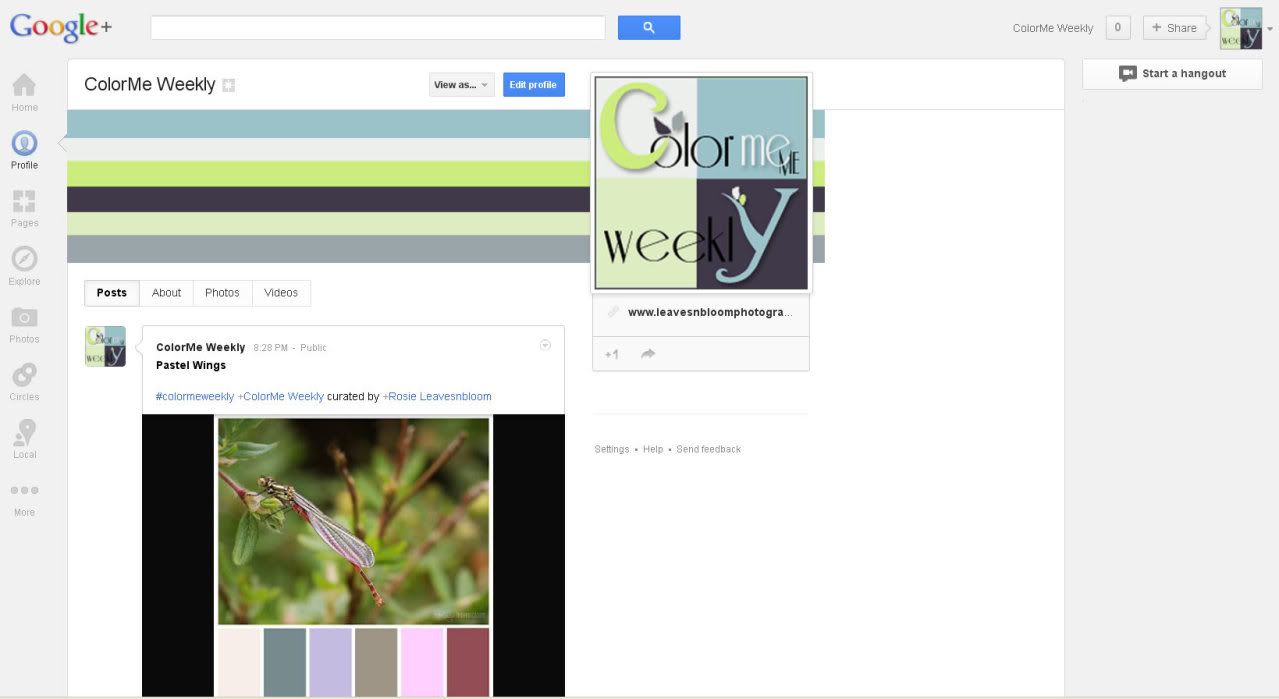Click the cream color swatch under photo
Image resolution: width=1279 pixels, height=699 pixels.
point(239,663)
